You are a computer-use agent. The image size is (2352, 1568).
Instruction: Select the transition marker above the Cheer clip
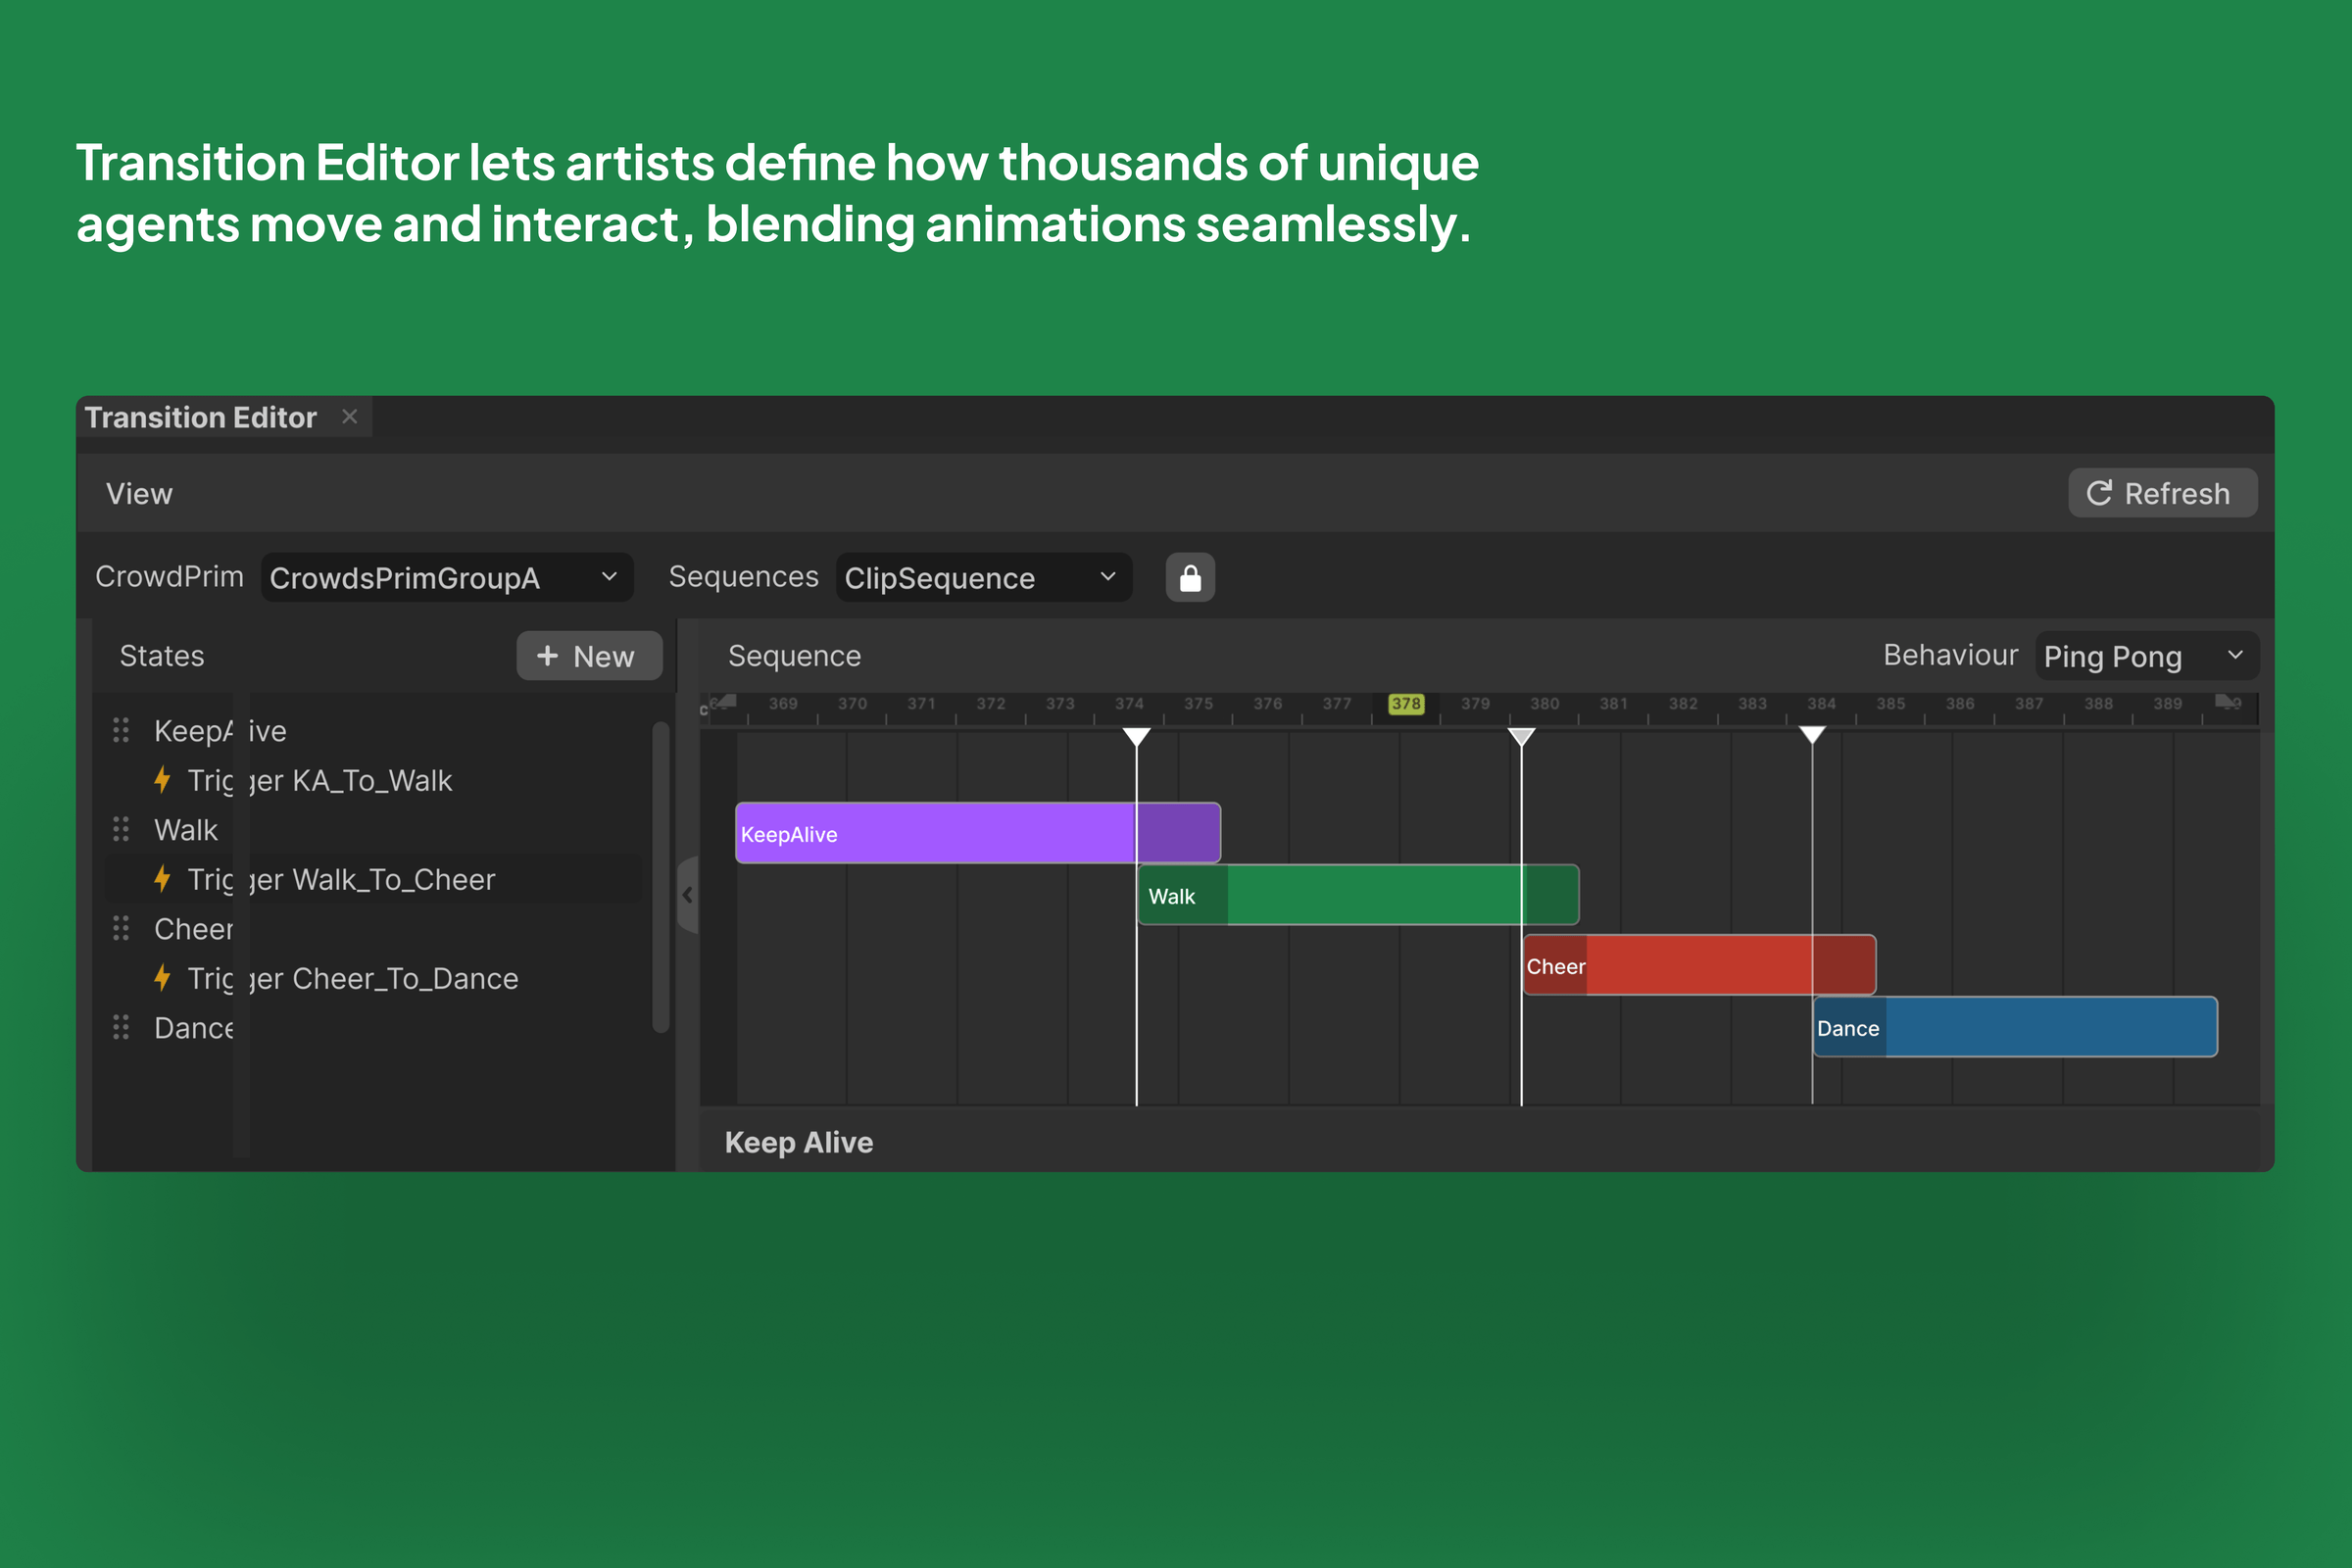1521,737
